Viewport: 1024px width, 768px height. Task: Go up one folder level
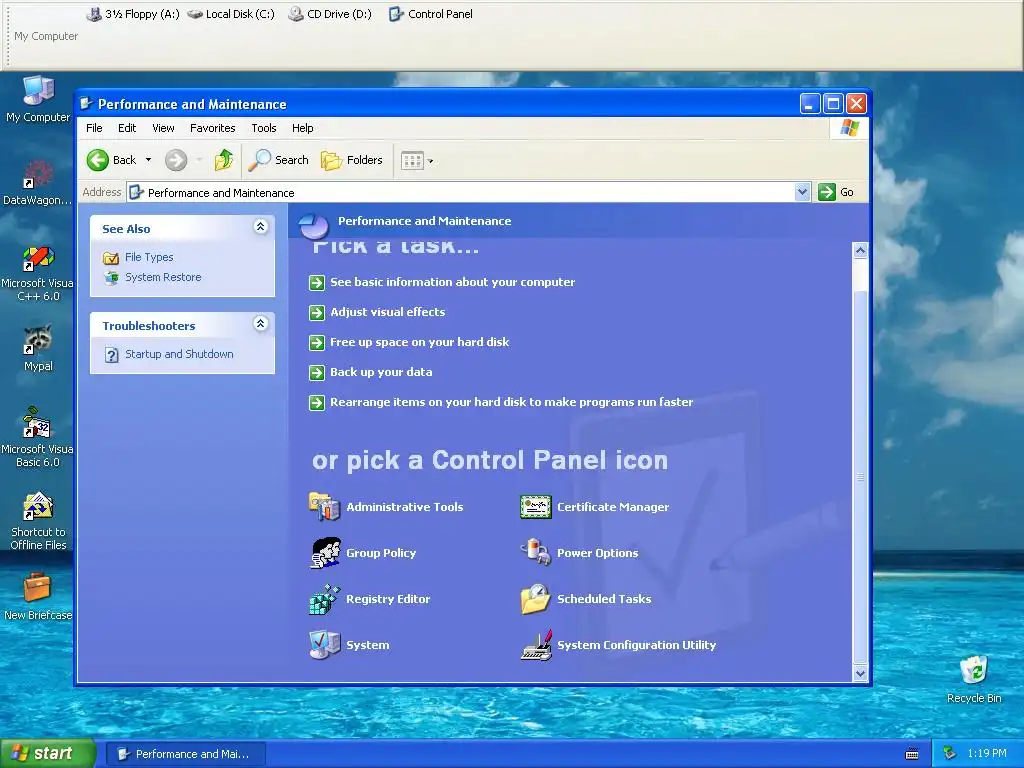223,160
